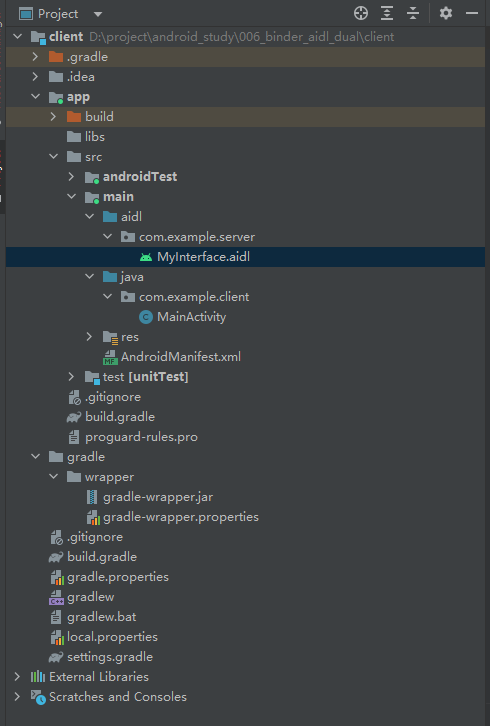Collapse the com.example.server package

pyautogui.click(x=107, y=237)
